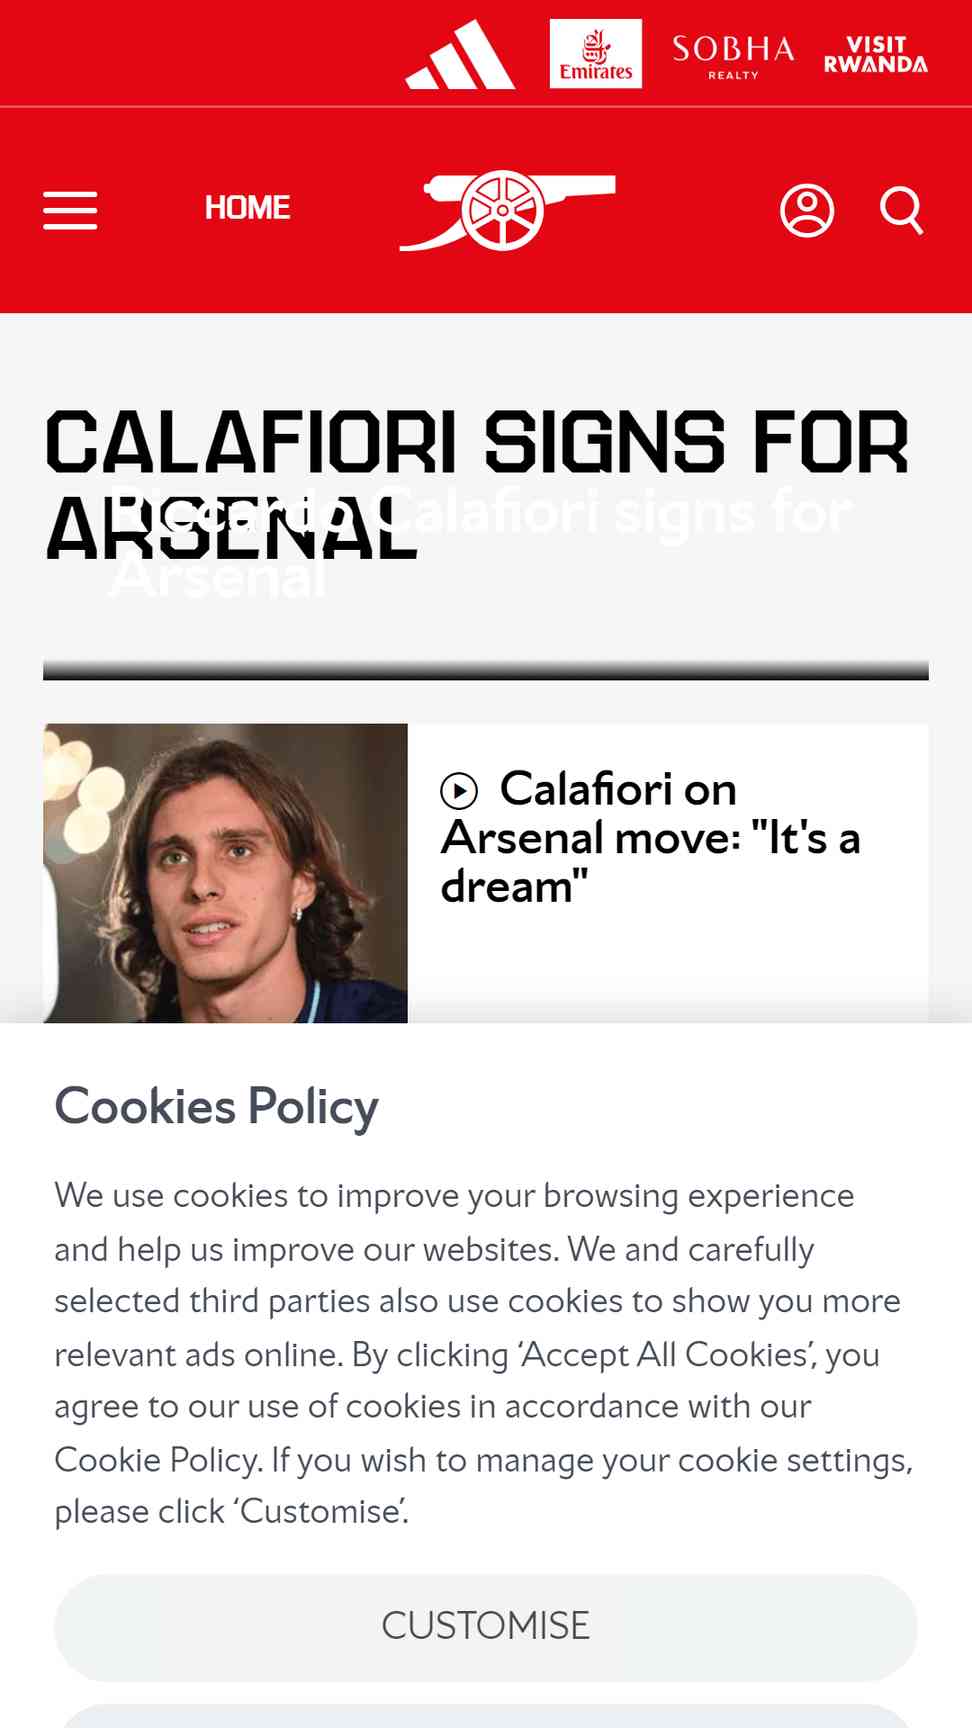Open the Emirates sponsor logo
The width and height of the screenshot is (972, 1728).
point(596,54)
